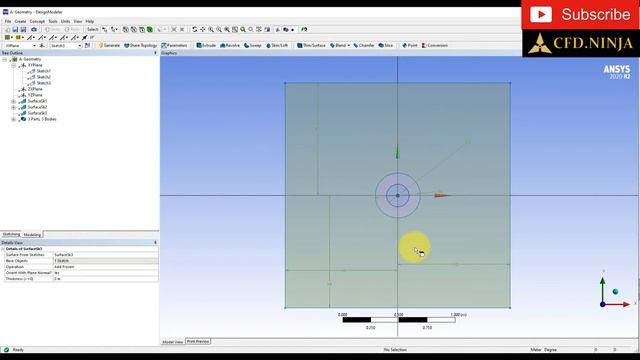Select Sketch2 in the tree outline

[x=43, y=77]
